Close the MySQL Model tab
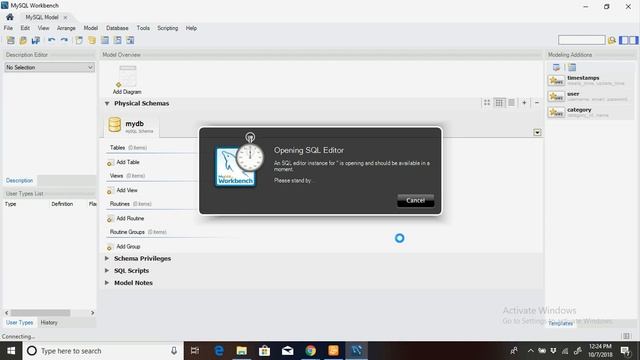Screen dimensions: 640x360 pos(65,18)
